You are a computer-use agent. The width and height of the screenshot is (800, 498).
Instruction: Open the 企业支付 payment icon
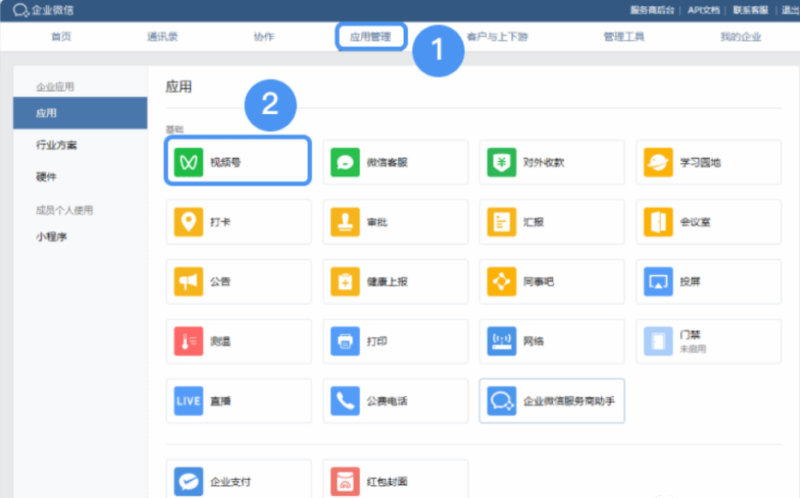coord(188,481)
